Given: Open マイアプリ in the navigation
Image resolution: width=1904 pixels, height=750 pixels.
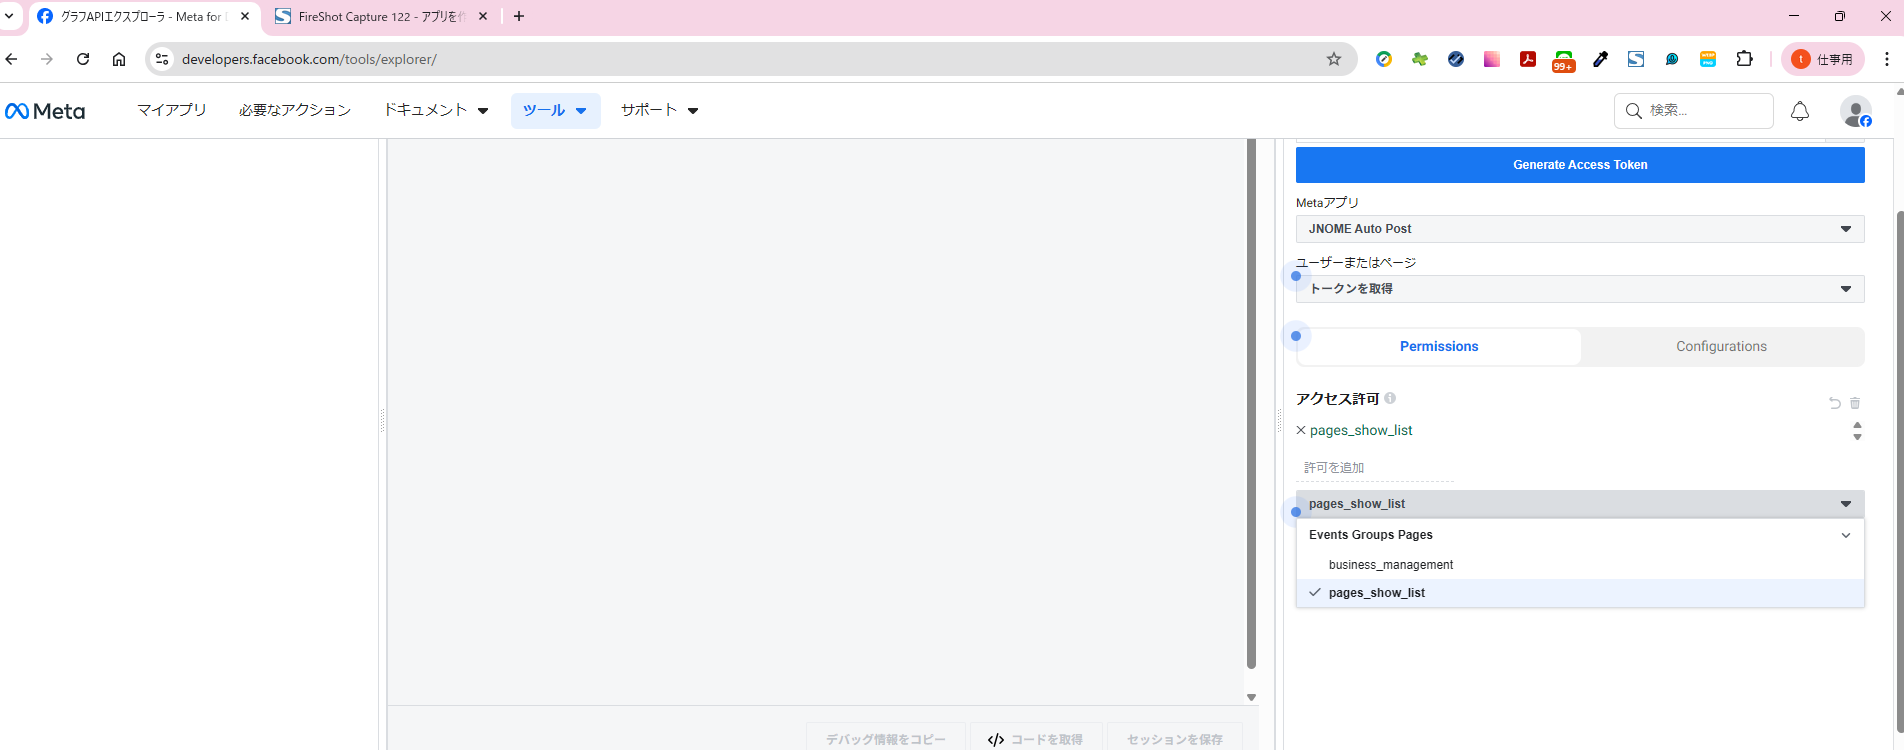Looking at the screenshot, I should (x=172, y=110).
